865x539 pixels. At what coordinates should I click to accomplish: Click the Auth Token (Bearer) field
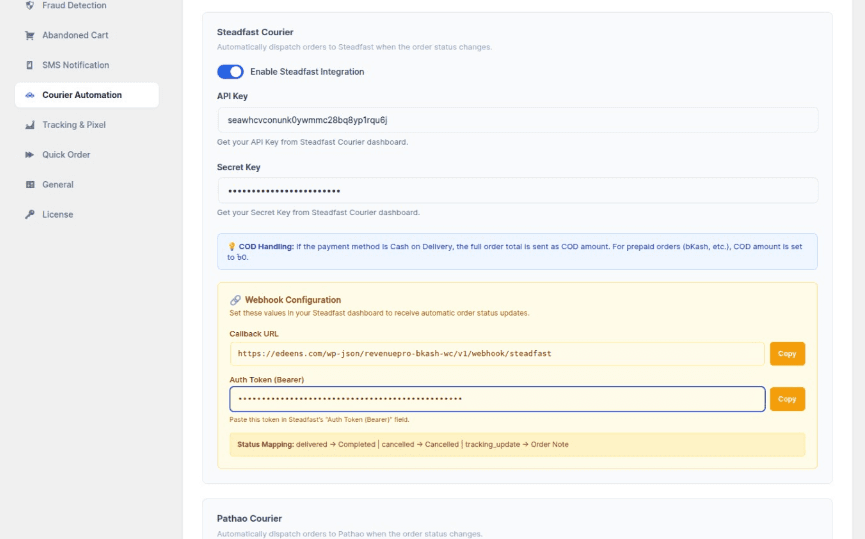pyautogui.click(x=497, y=399)
